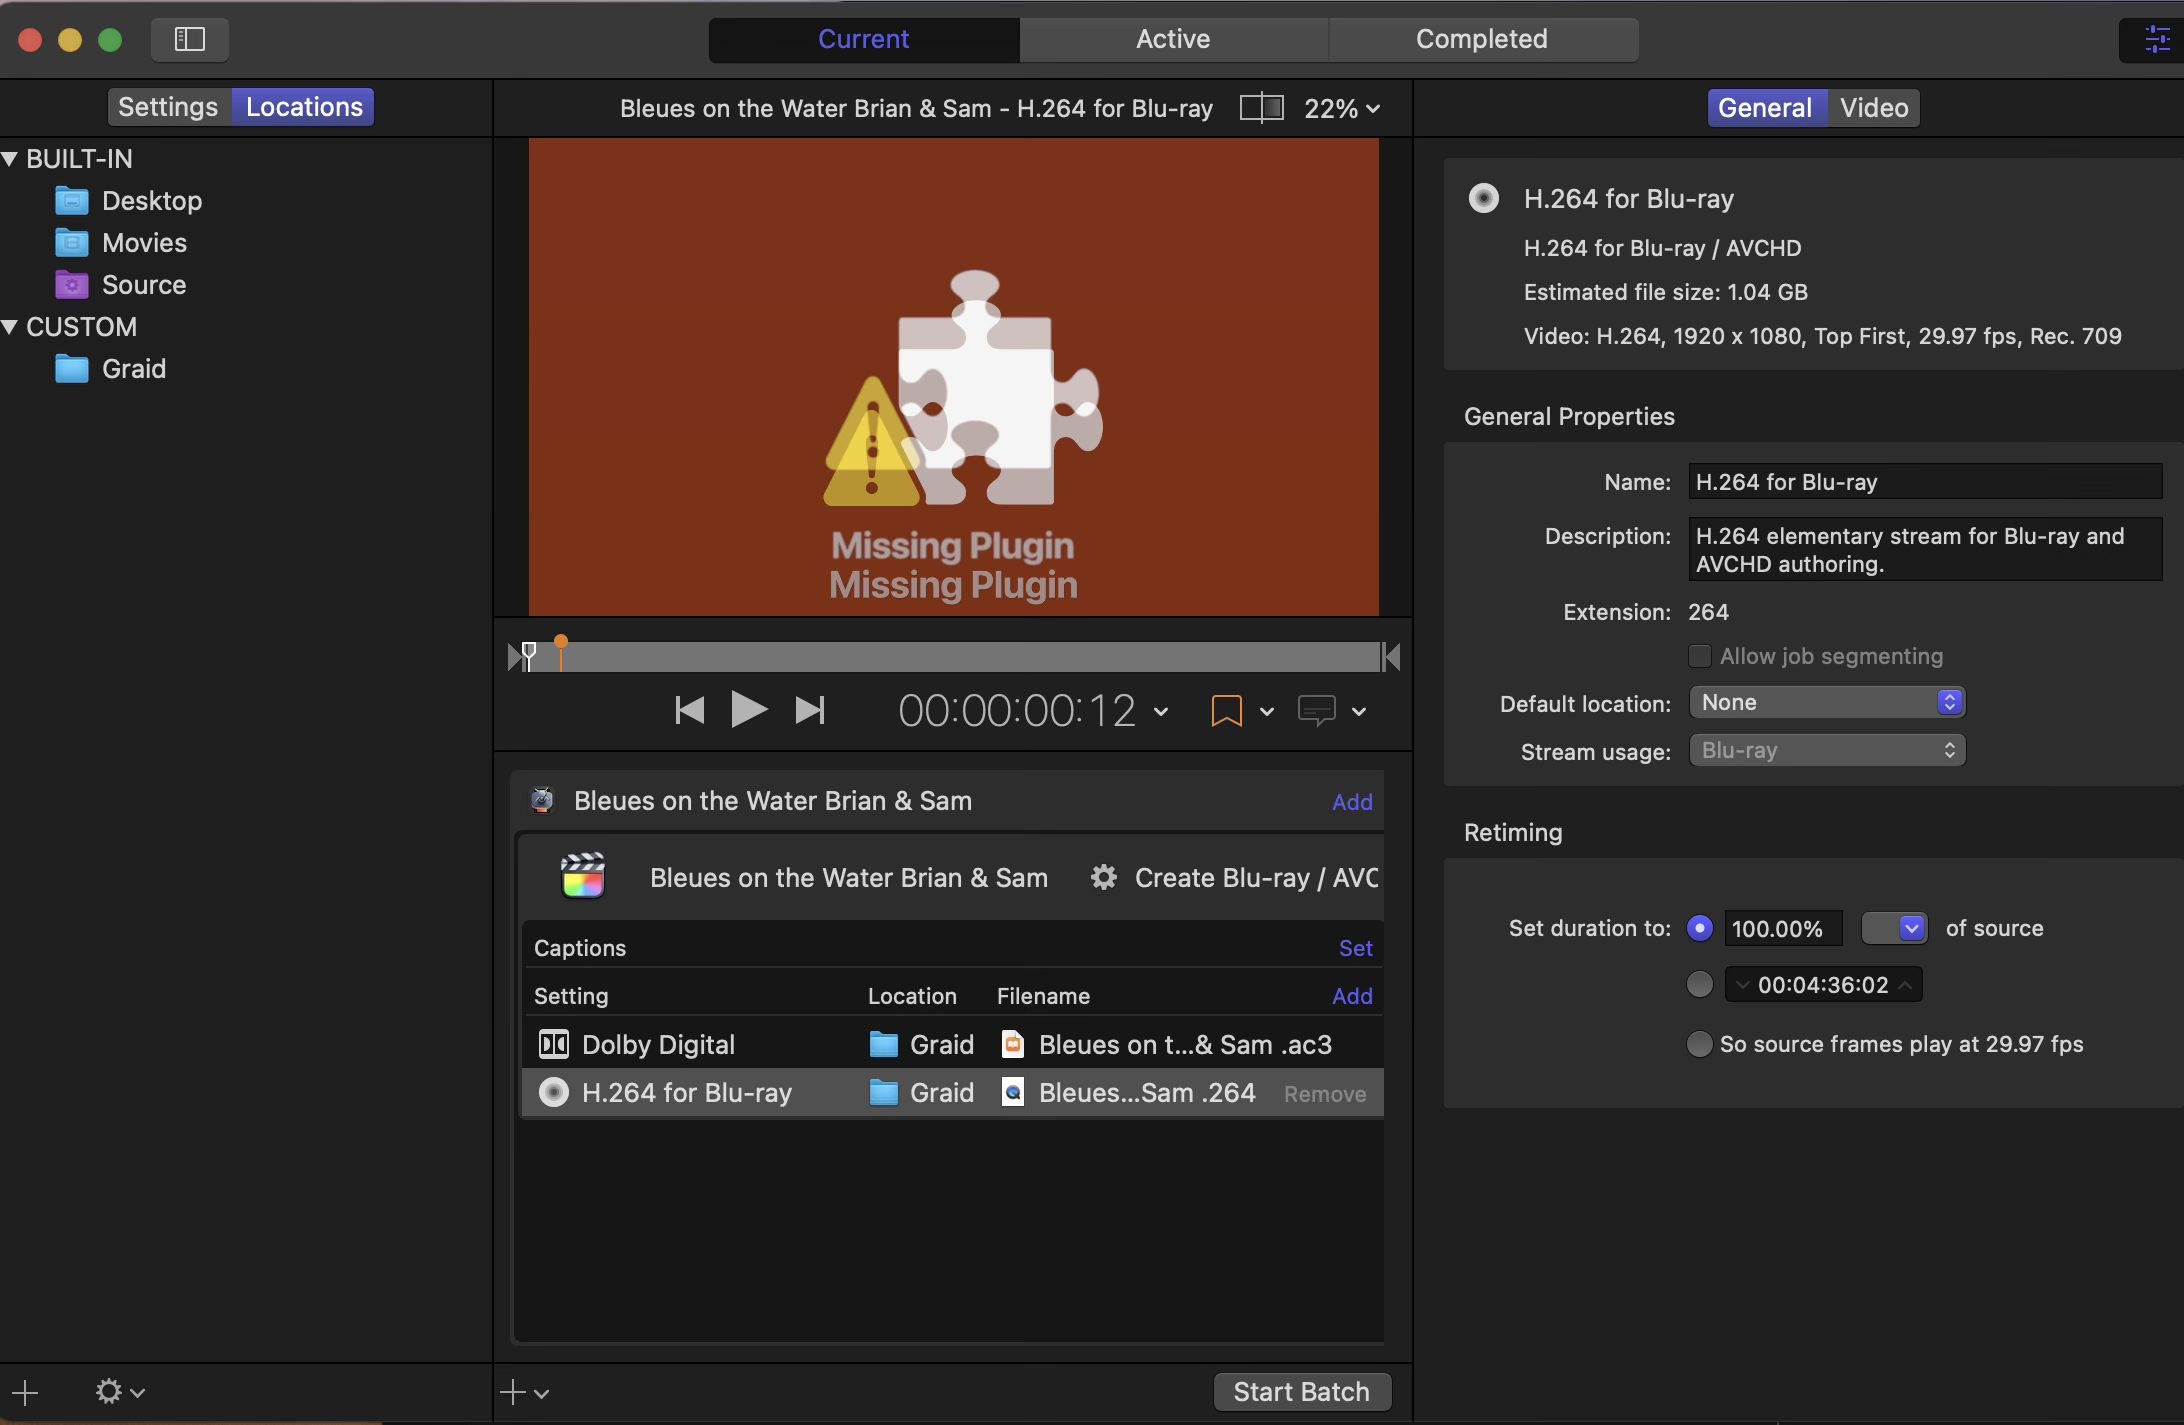The height and width of the screenshot is (1425, 2184).
Task: Open the gear action menu in sidebar
Action: point(119,1391)
